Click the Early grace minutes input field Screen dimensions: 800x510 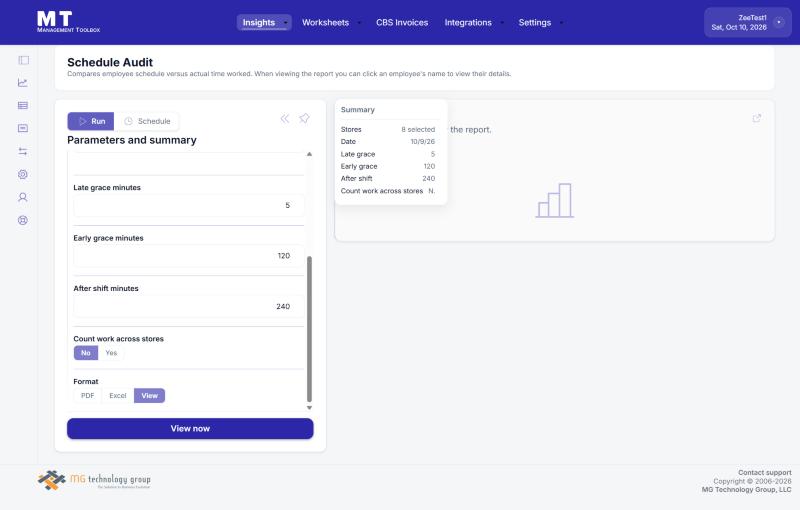(189, 256)
